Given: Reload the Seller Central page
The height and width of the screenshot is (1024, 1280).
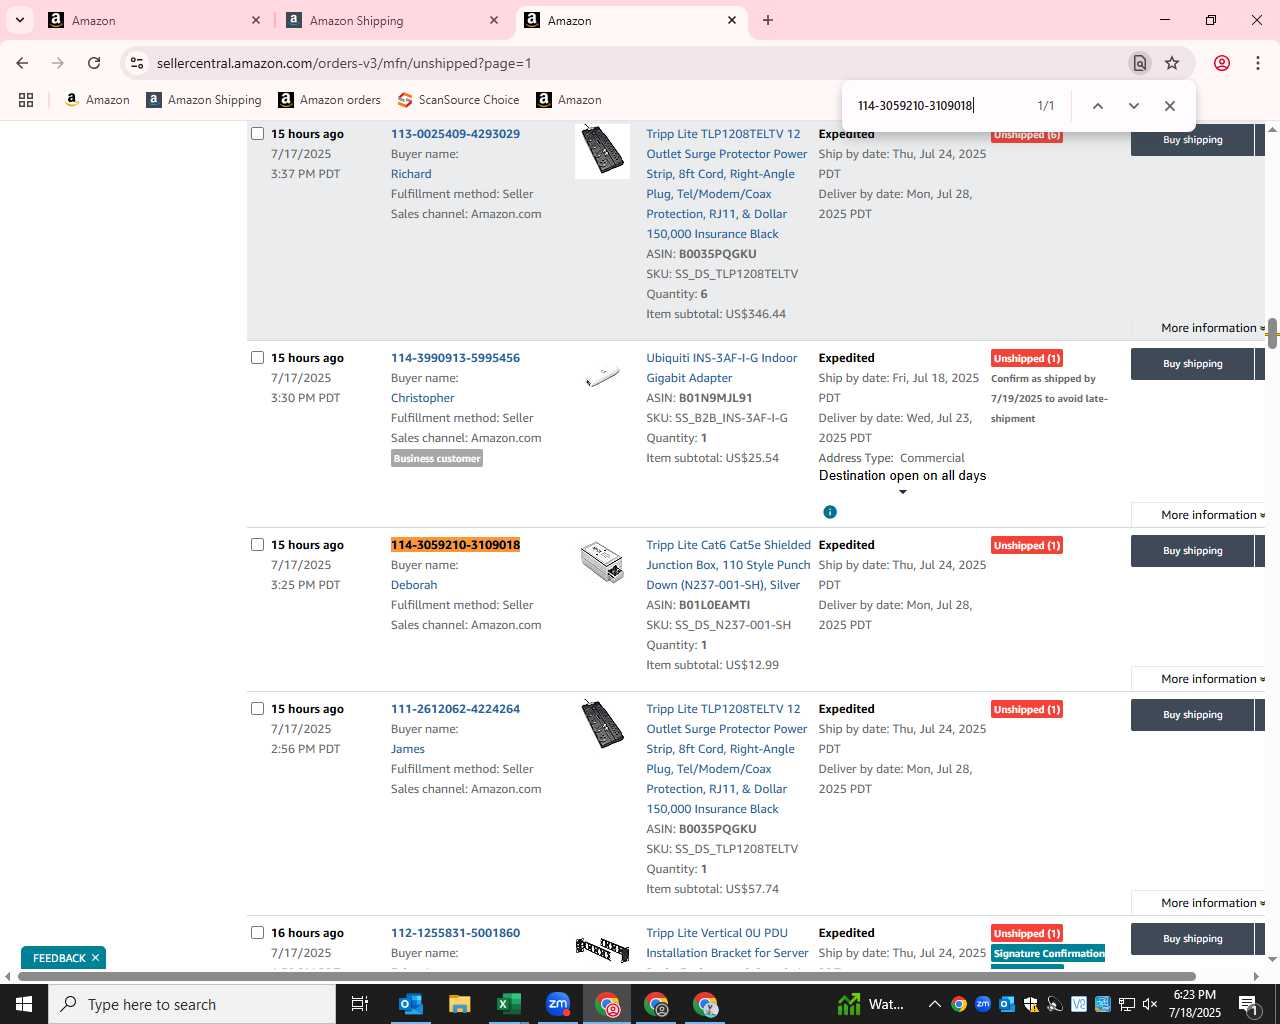Looking at the screenshot, I should [x=94, y=63].
